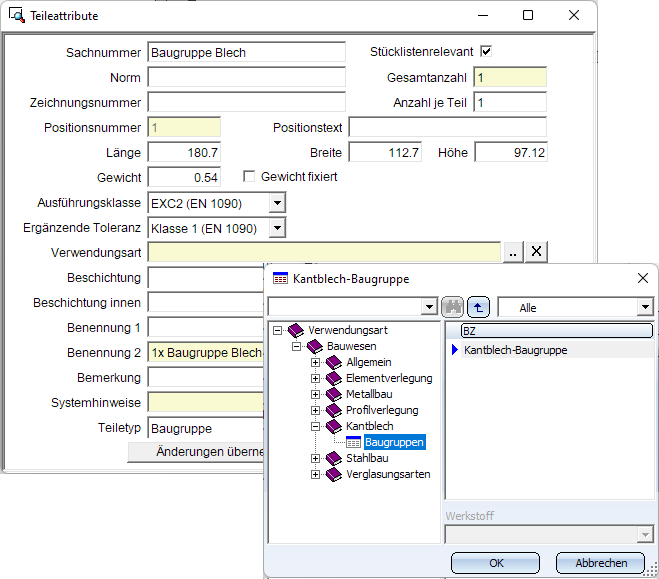The width and height of the screenshot is (659, 579).
Task: Click the blue row marker arrow
Action: (x=454, y=350)
